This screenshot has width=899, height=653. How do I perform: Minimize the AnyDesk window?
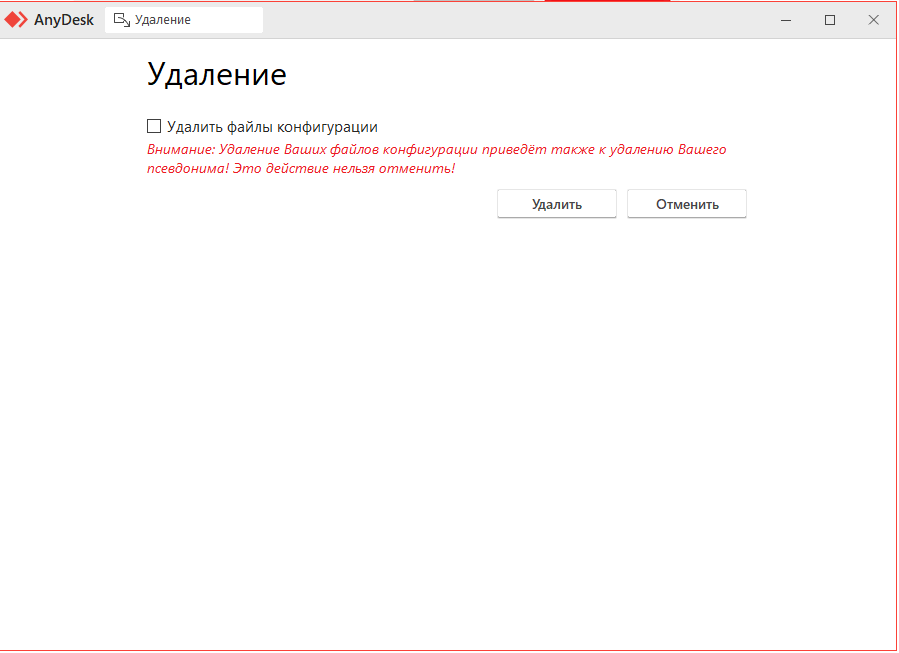787,20
